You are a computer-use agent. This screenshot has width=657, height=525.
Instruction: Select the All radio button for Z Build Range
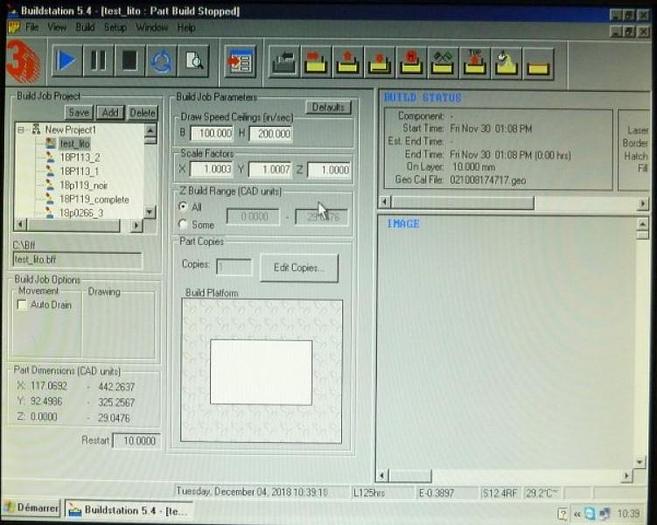[x=183, y=207]
